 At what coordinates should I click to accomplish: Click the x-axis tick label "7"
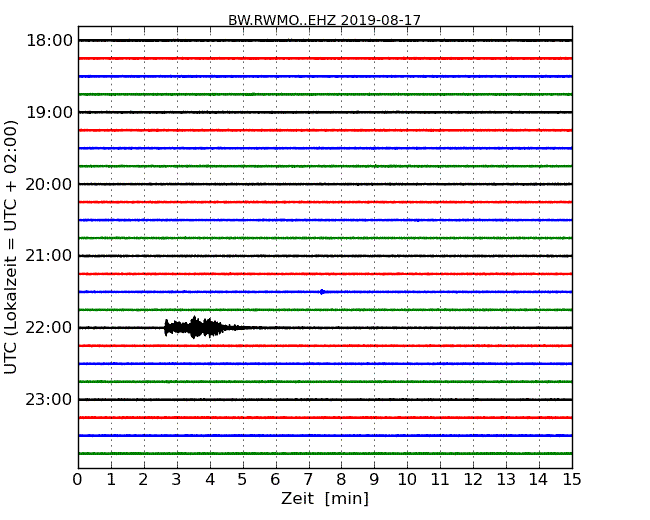[308, 479]
